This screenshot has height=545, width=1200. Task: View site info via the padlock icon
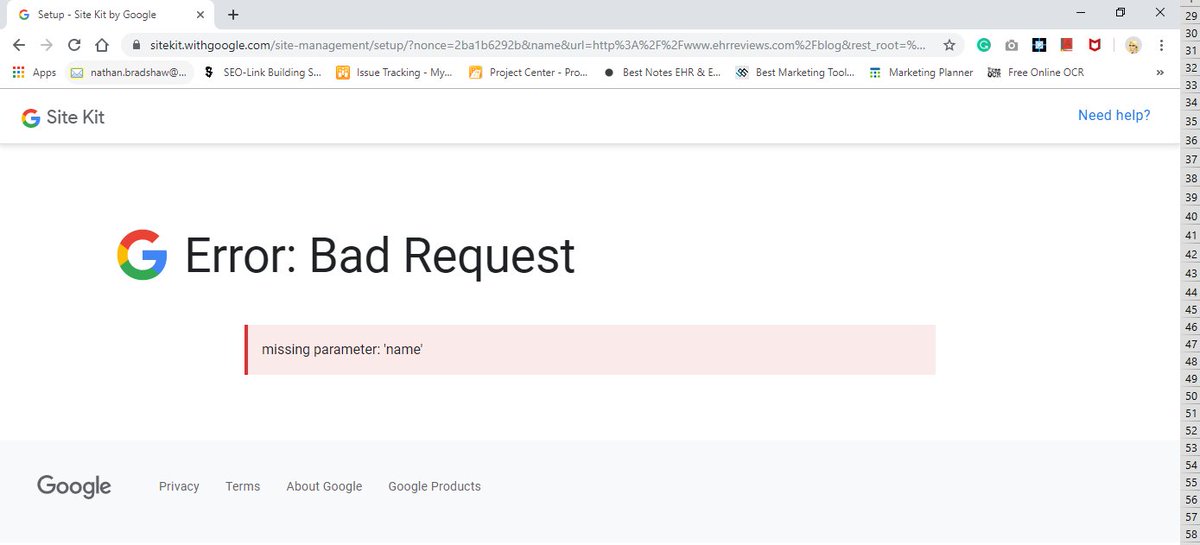pos(137,45)
